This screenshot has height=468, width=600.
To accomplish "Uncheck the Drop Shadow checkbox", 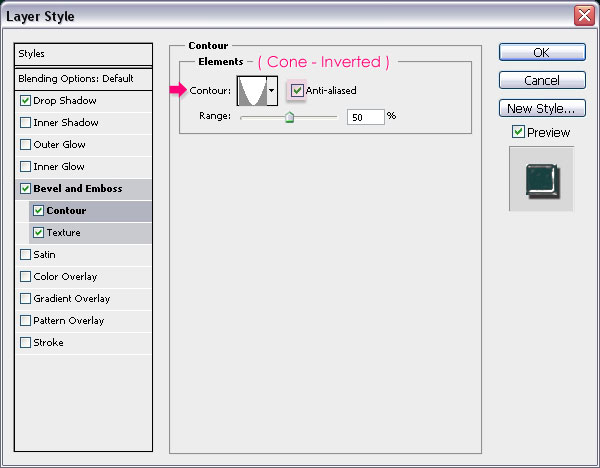I will point(25,101).
